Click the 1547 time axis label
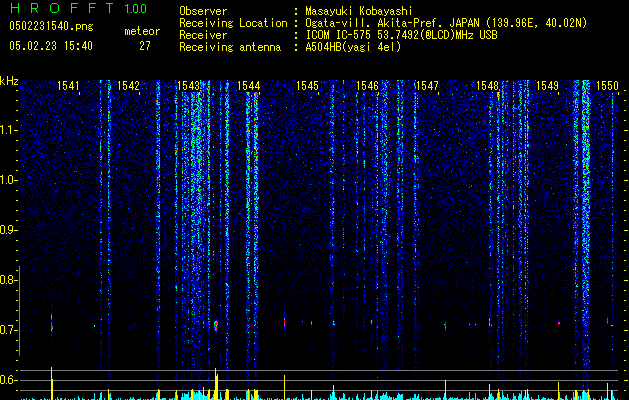Viewport: 629px width, 400px height. point(427,85)
